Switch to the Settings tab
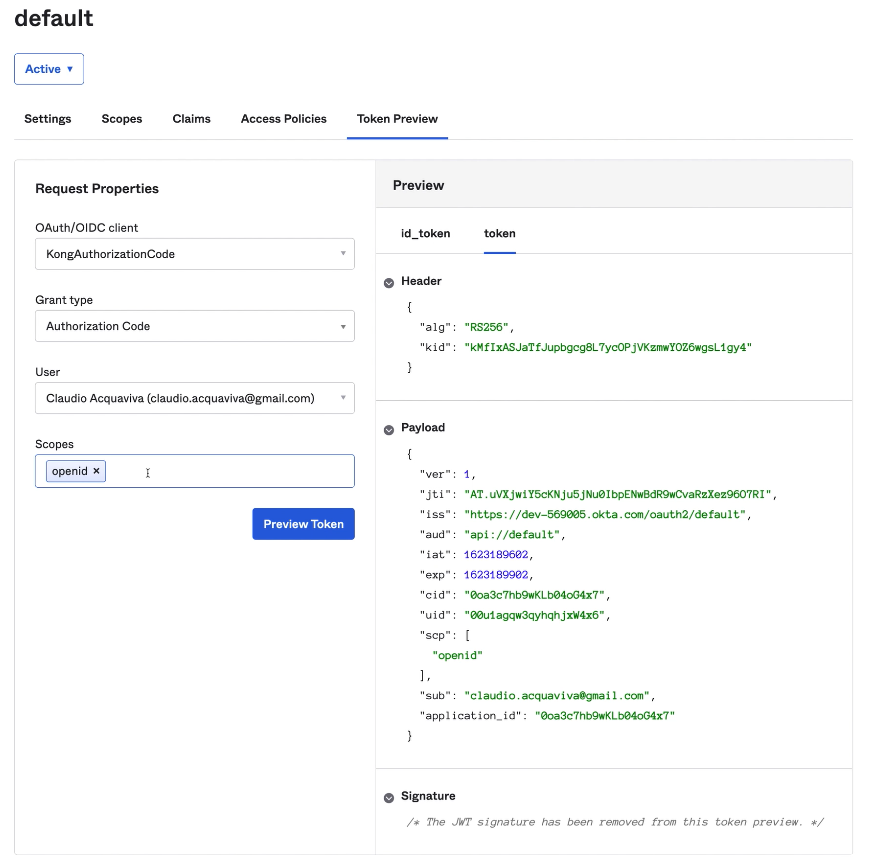This screenshot has width=874, height=866. [x=48, y=119]
